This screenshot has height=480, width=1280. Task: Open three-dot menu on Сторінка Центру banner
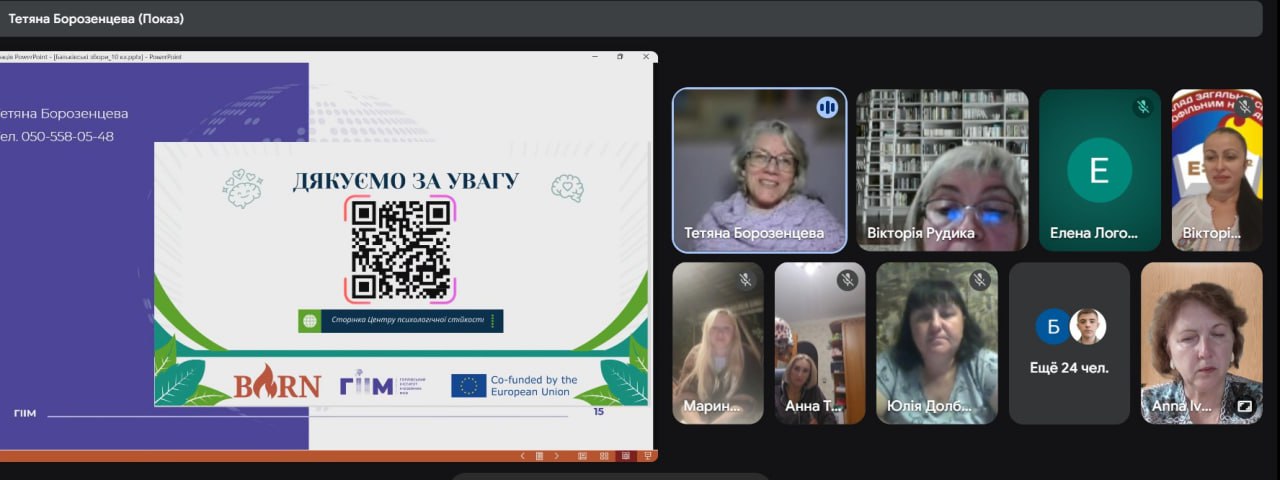491,321
